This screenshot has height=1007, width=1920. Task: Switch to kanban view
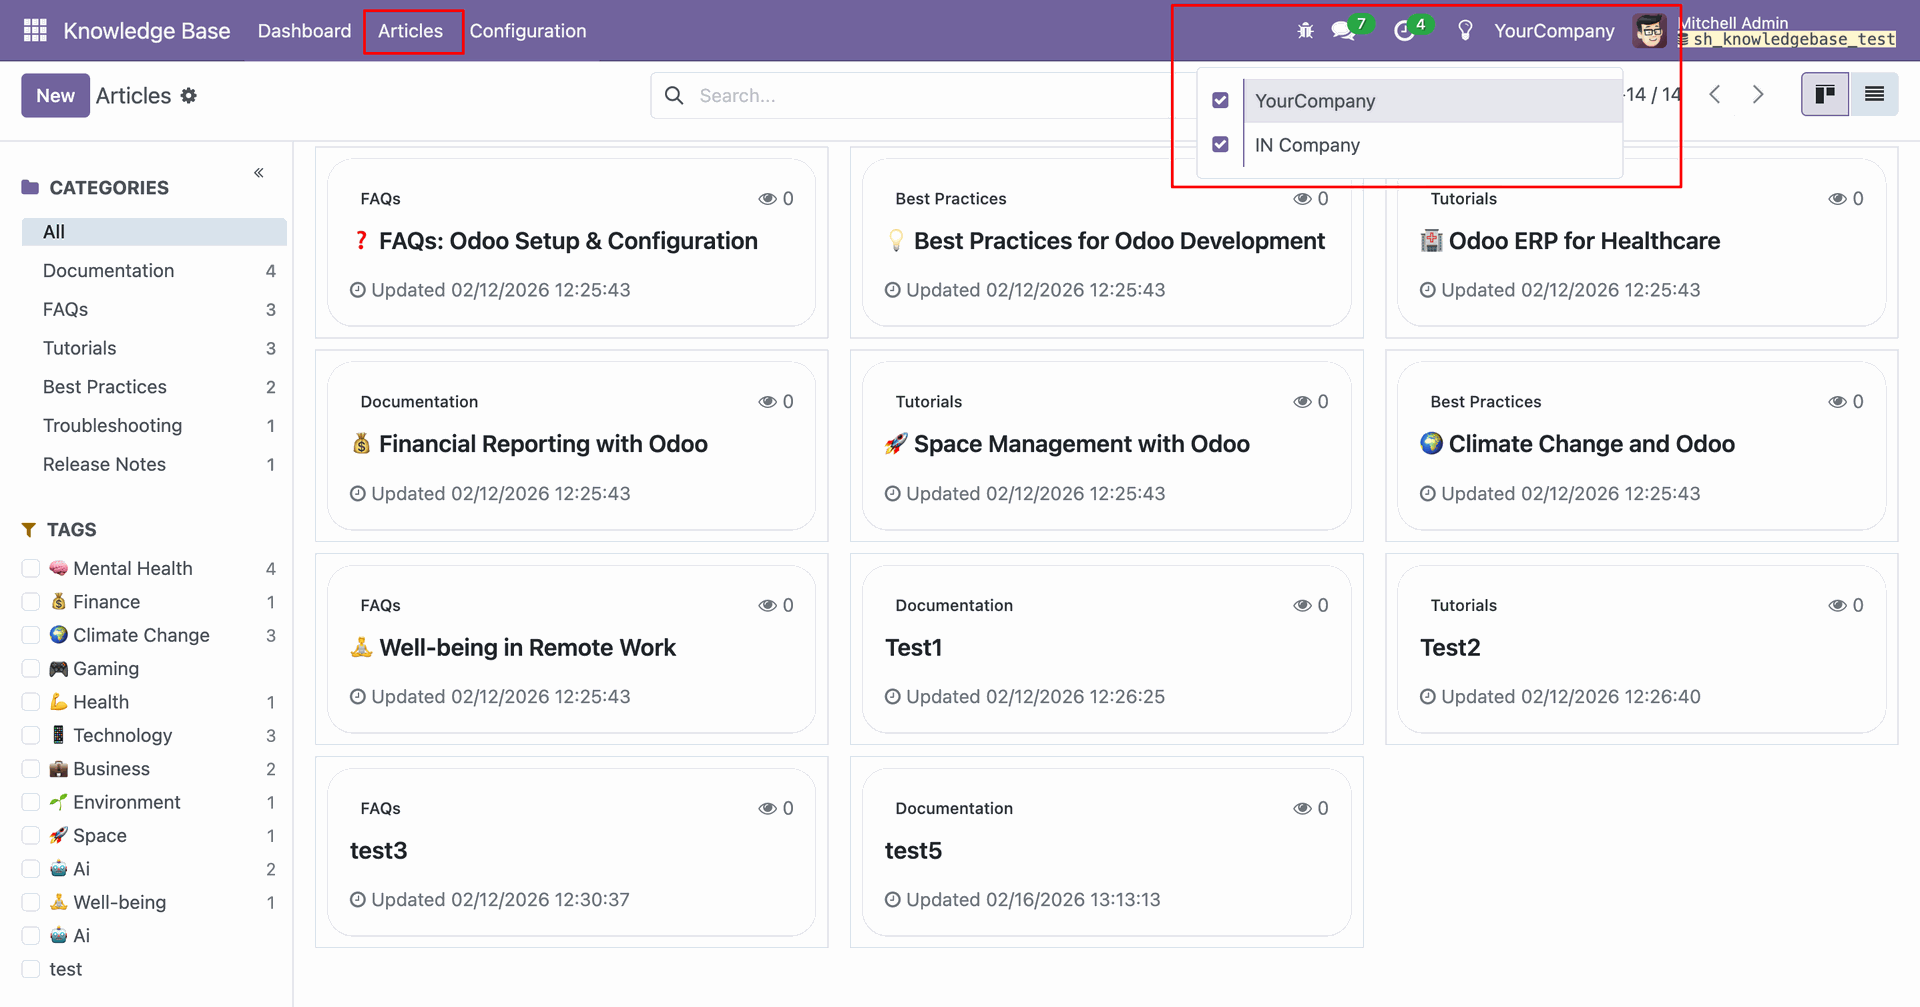click(1825, 95)
